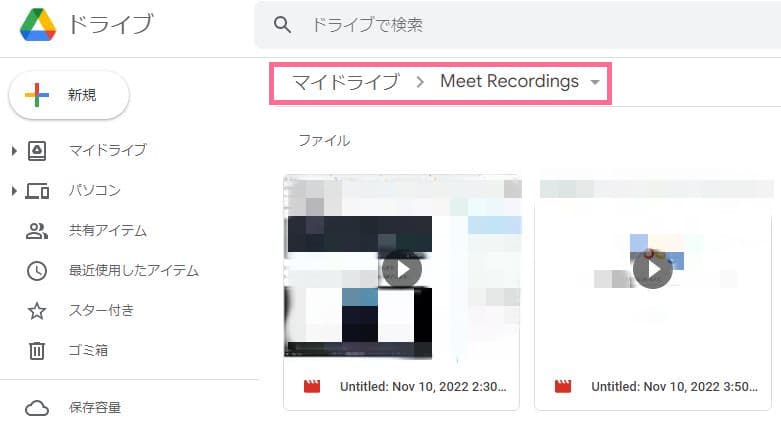Select the Untitled Nov 10, 2022 2:30 file name
781x435 pixels.
[x=423, y=387]
